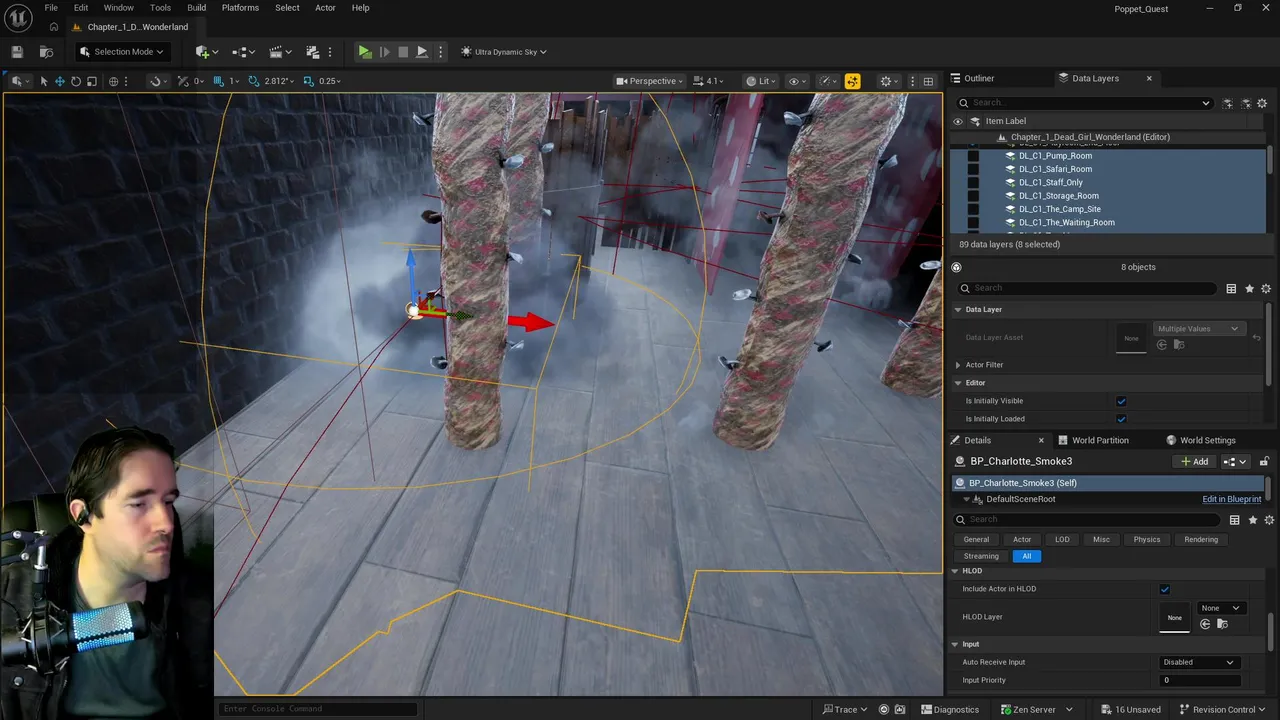Click the Save current level icon
Viewport: 1280px width, 720px height.
coord(17,52)
